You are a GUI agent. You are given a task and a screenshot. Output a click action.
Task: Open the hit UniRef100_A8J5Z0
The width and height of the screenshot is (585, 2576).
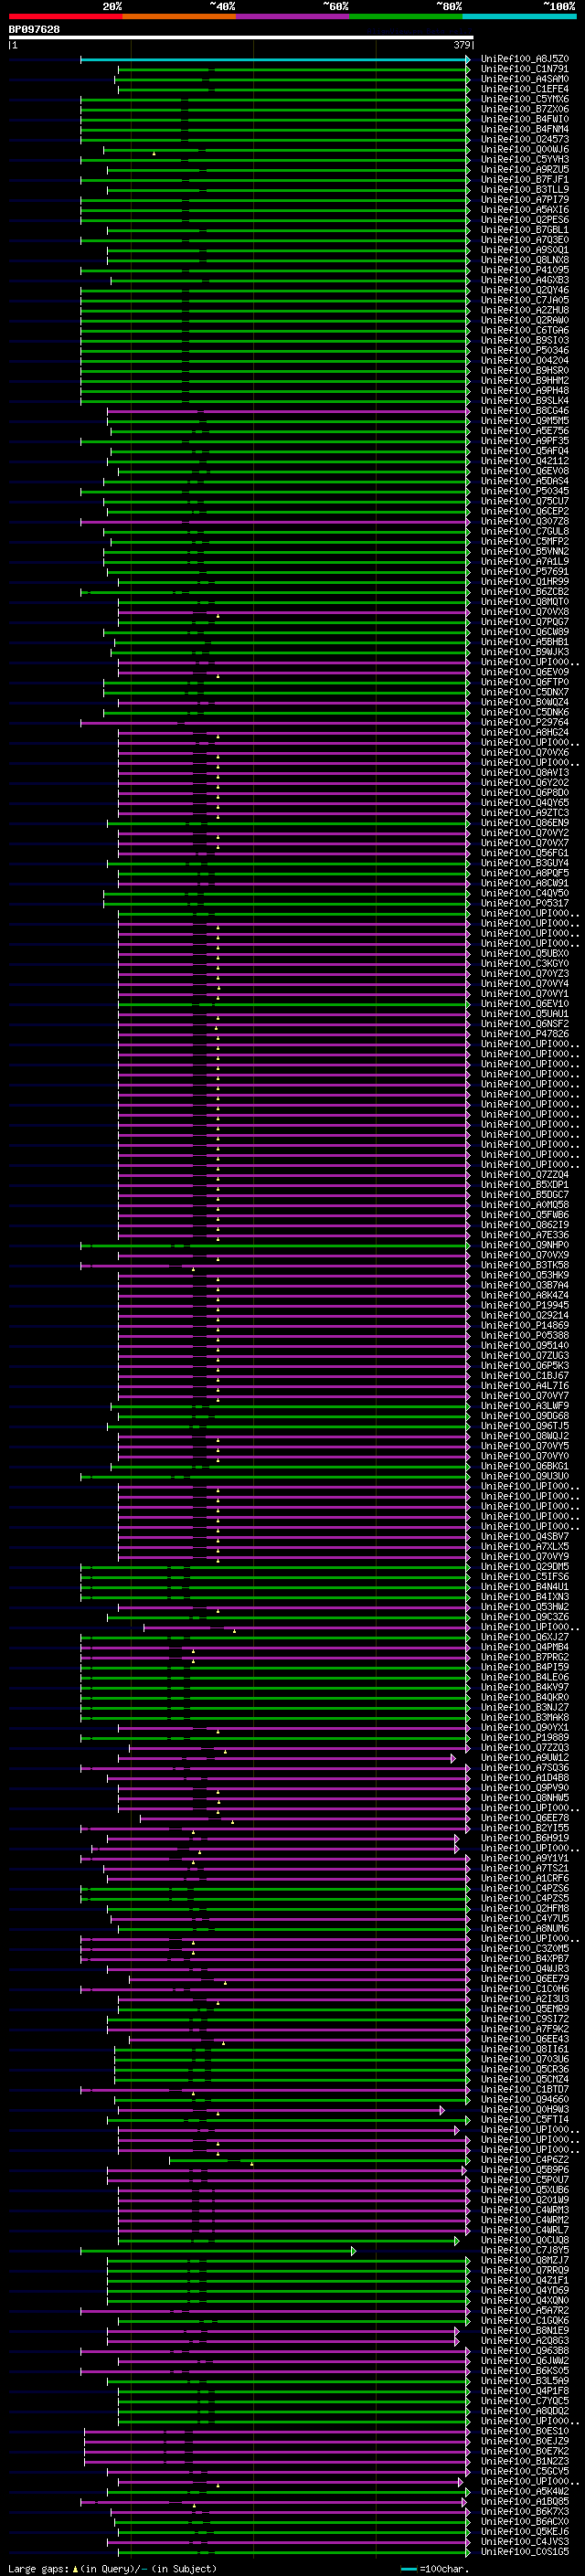(x=524, y=59)
